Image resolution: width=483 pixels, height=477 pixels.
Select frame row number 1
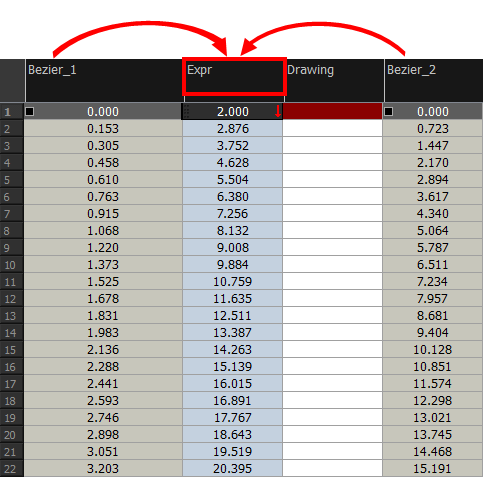click(12, 111)
